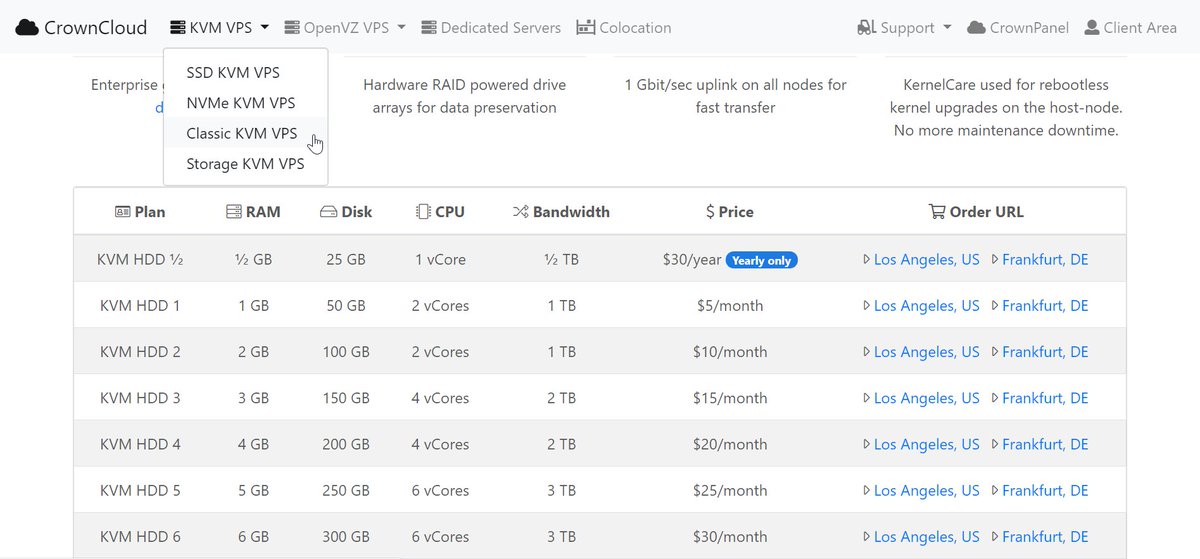Click the $30/year price text
The width and height of the screenshot is (1200, 559).
click(x=691, y=260)
